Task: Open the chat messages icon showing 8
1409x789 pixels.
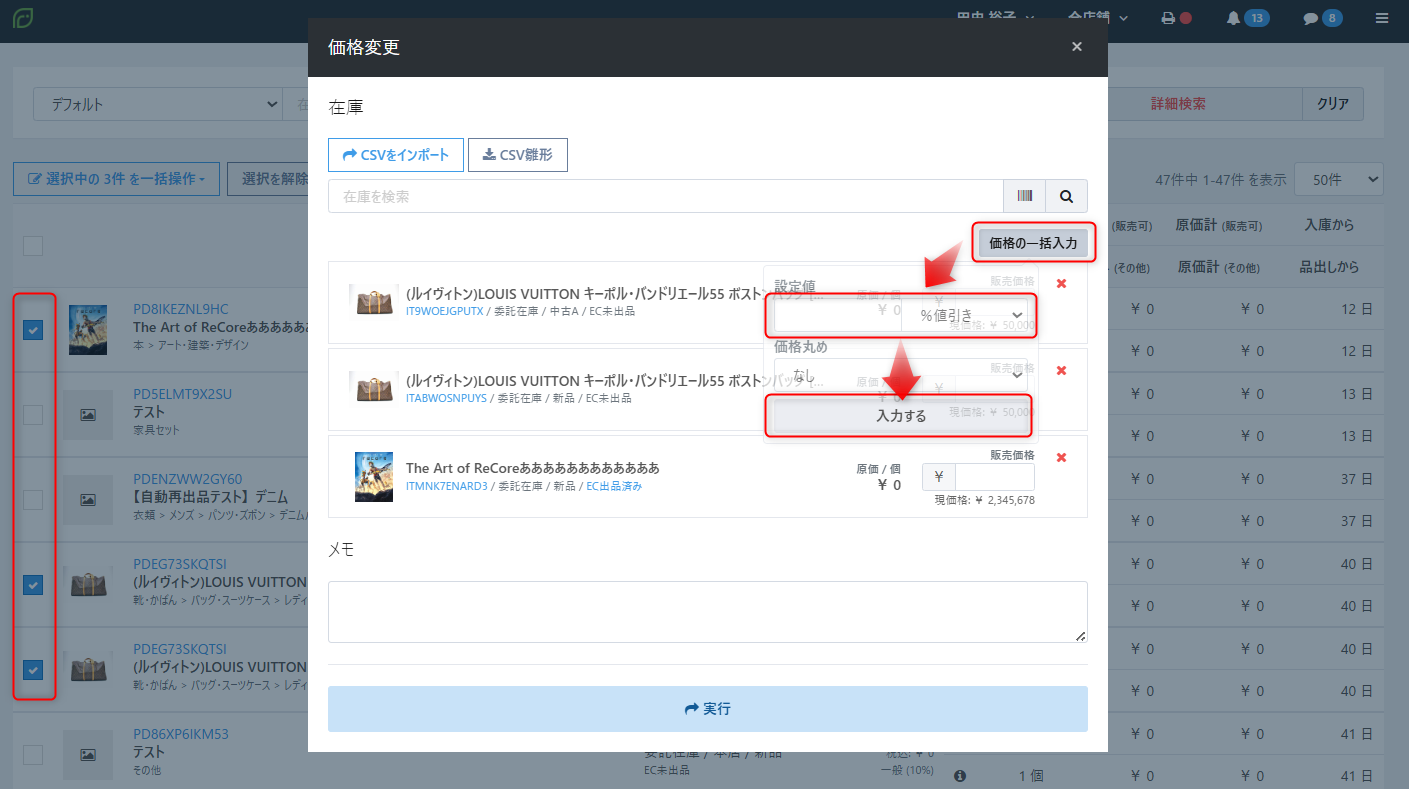Action: click(1322, 18)
